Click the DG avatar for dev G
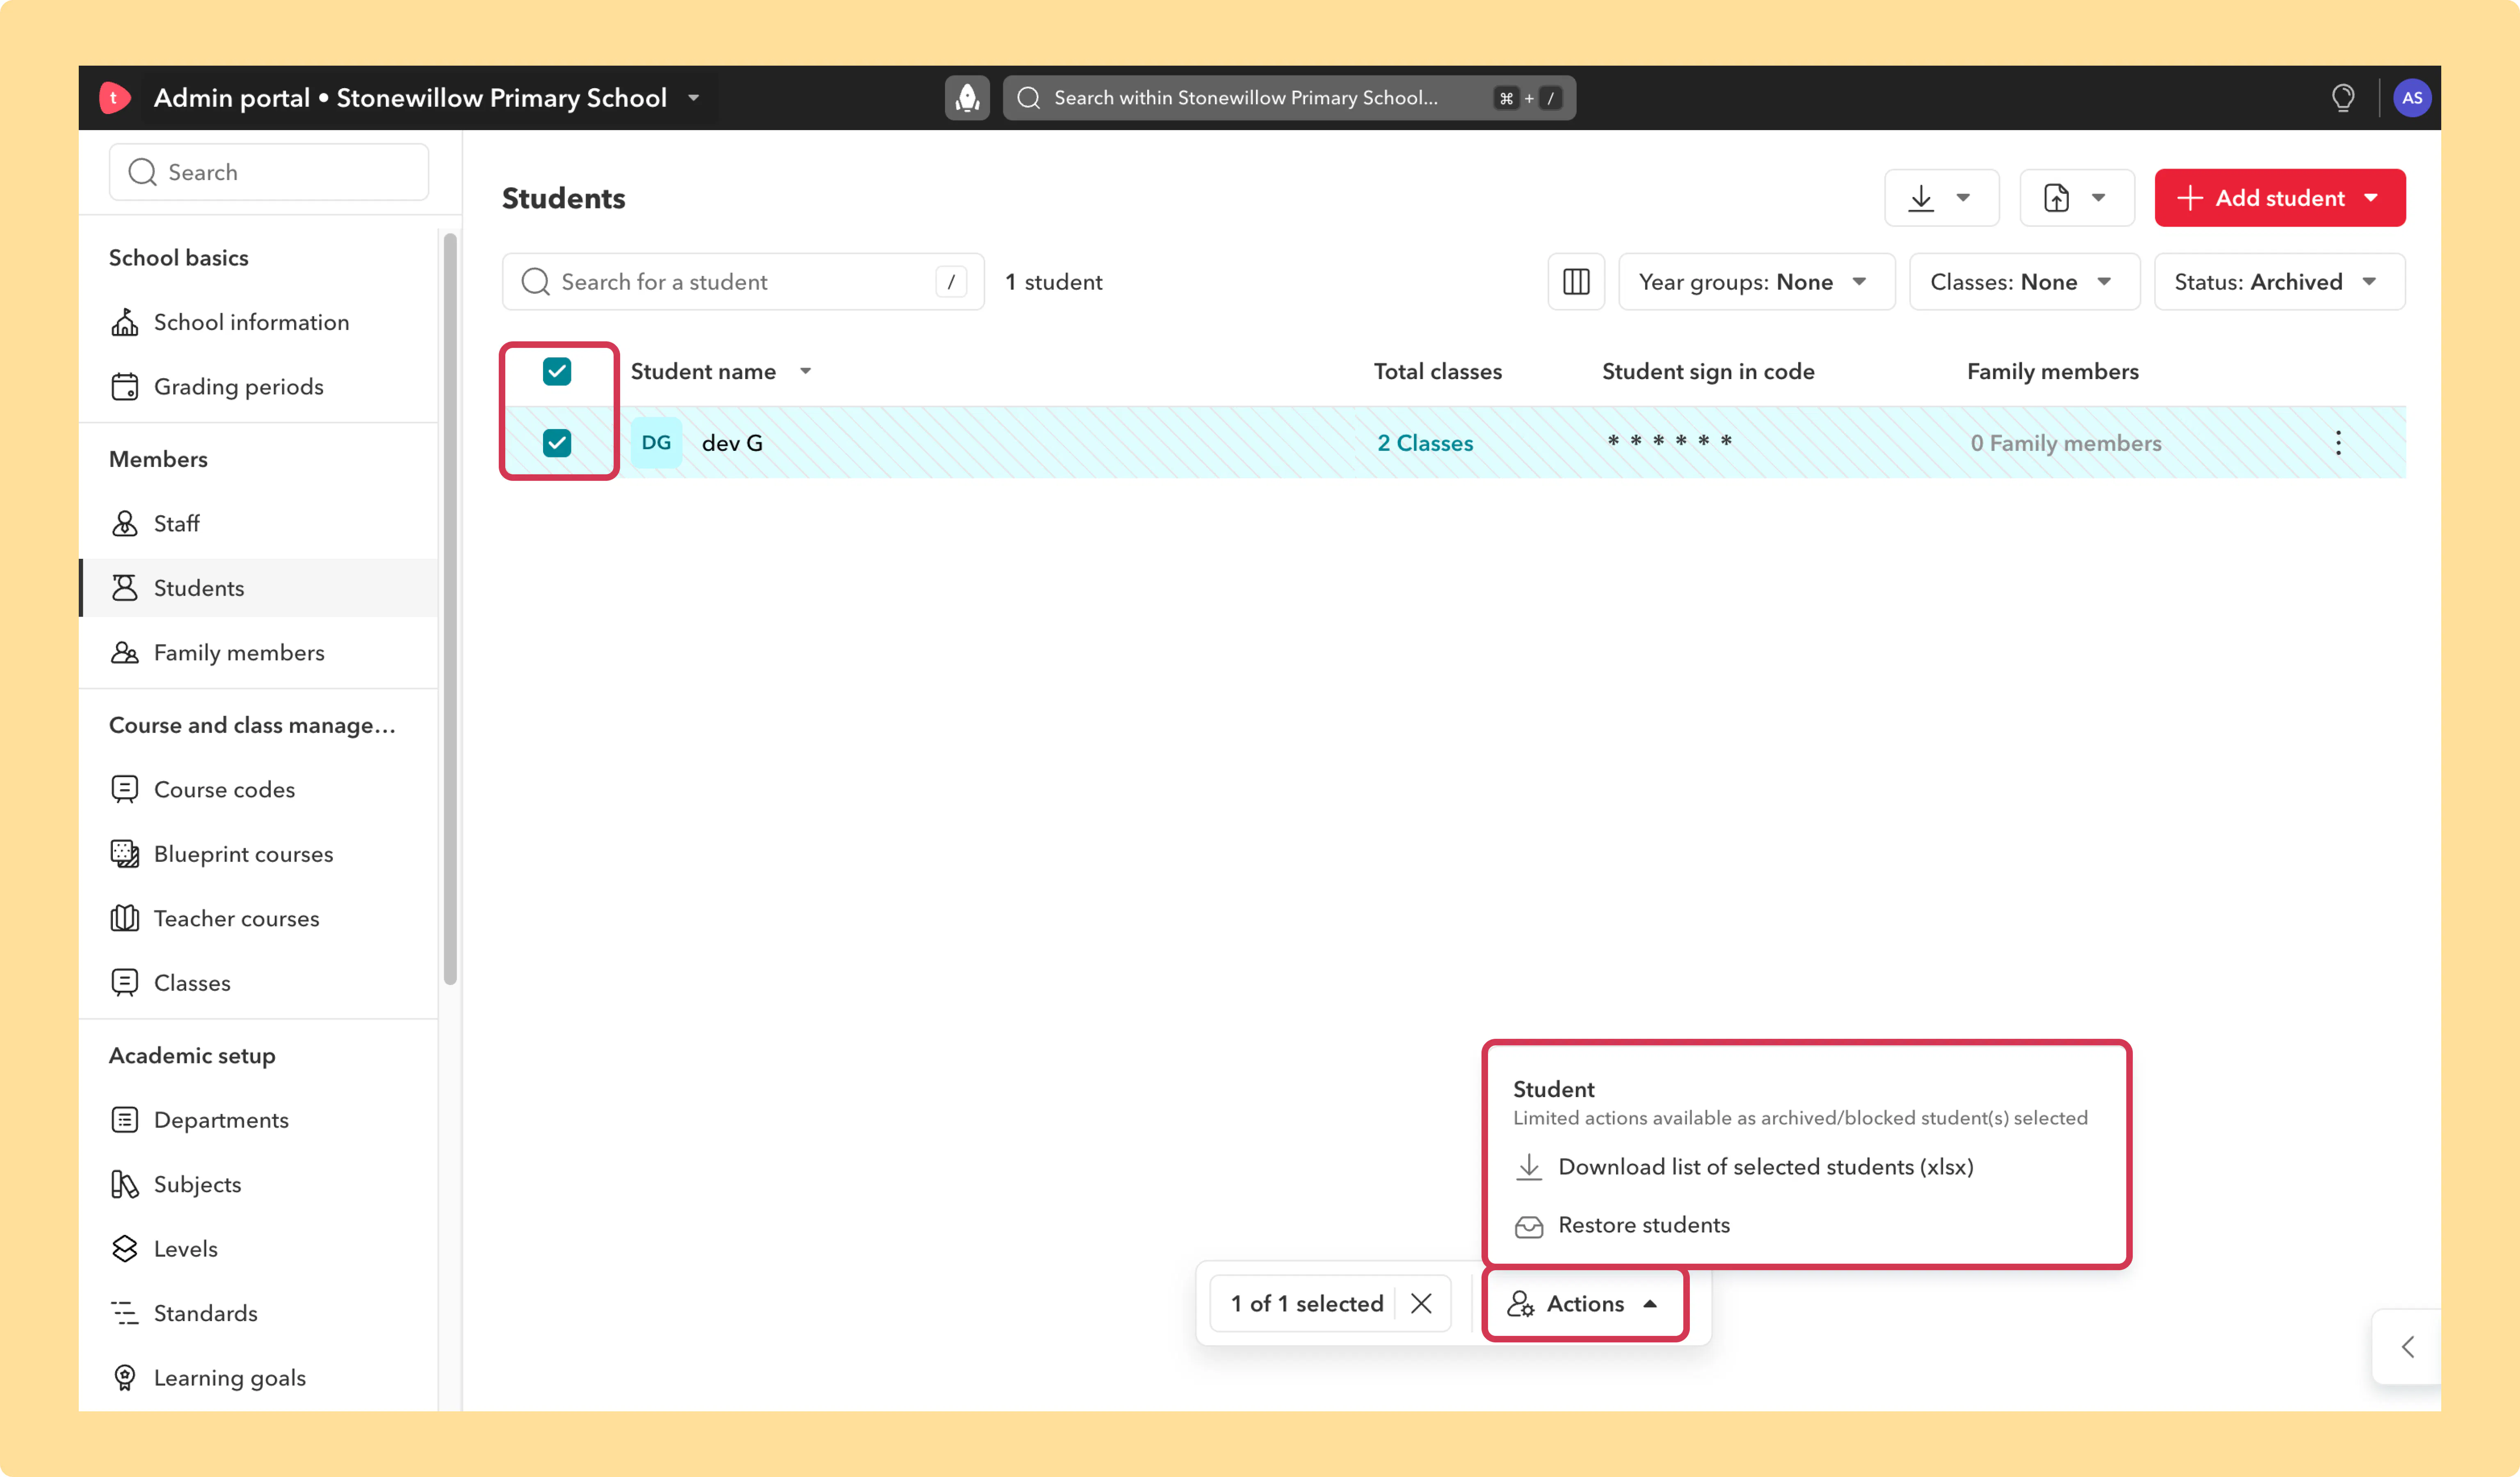Screen dimensions: 2520x1477 [656, 443]
